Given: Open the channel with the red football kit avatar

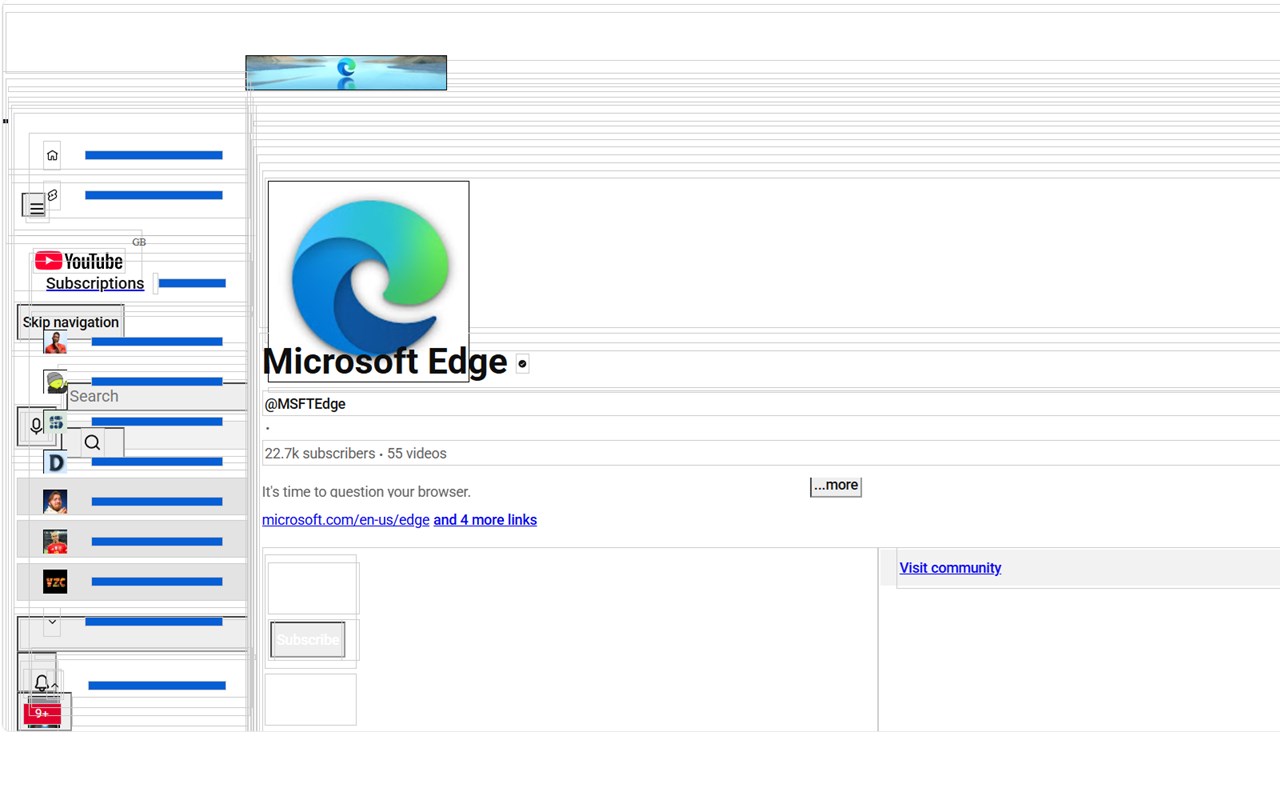Looking at the screenshot, I should click(55, 542).
